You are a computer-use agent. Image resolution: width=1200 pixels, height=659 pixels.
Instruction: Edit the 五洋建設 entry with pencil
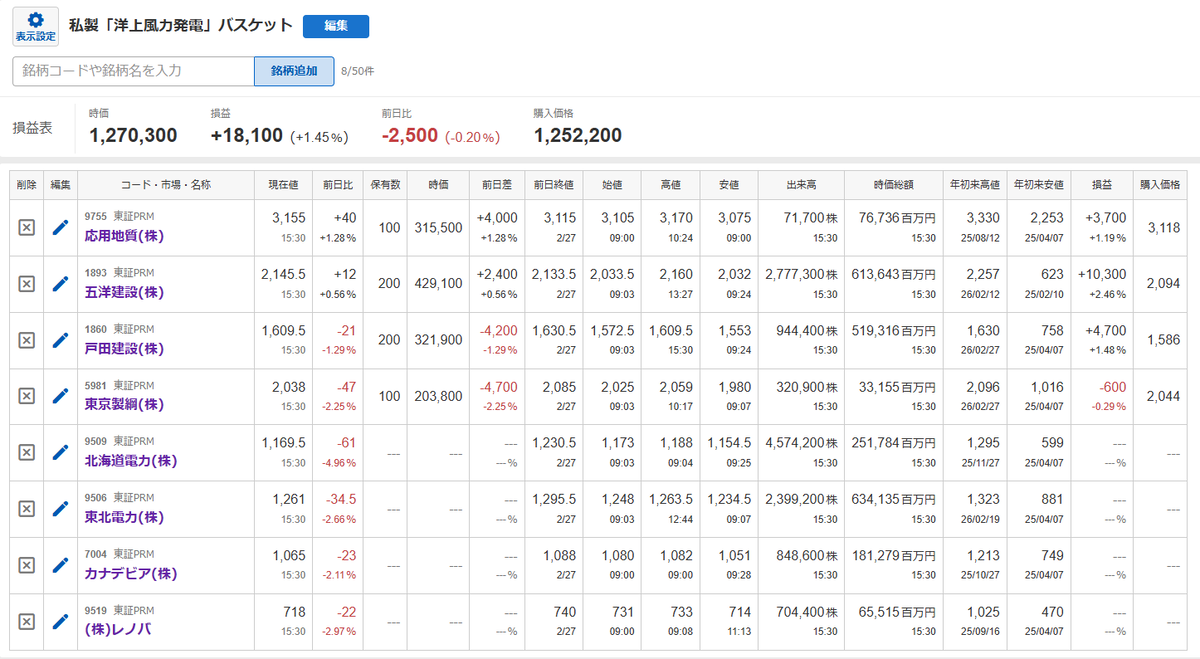60,284
